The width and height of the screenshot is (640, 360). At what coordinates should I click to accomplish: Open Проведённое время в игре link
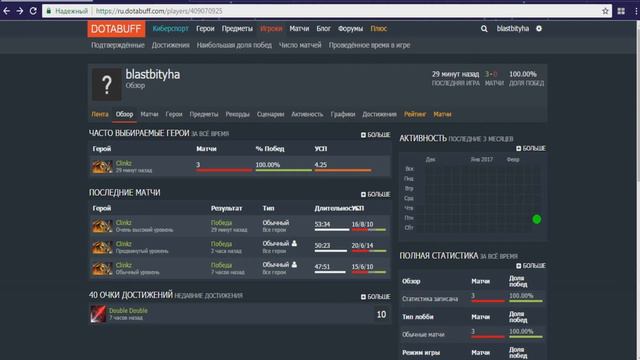coord(369,45)
